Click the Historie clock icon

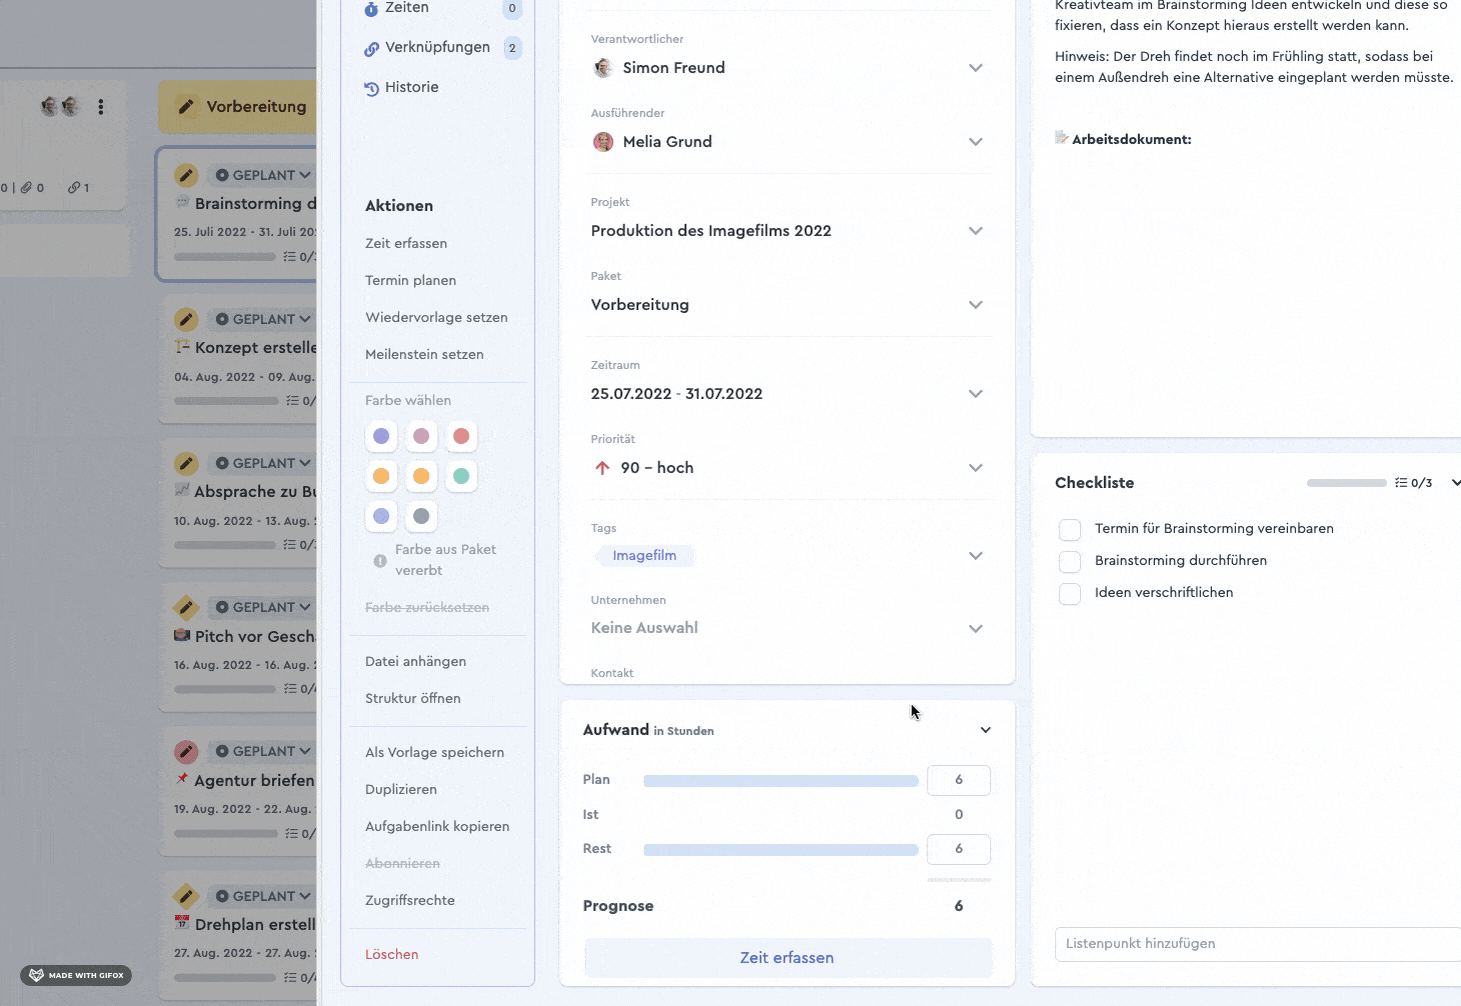[371, 88]
